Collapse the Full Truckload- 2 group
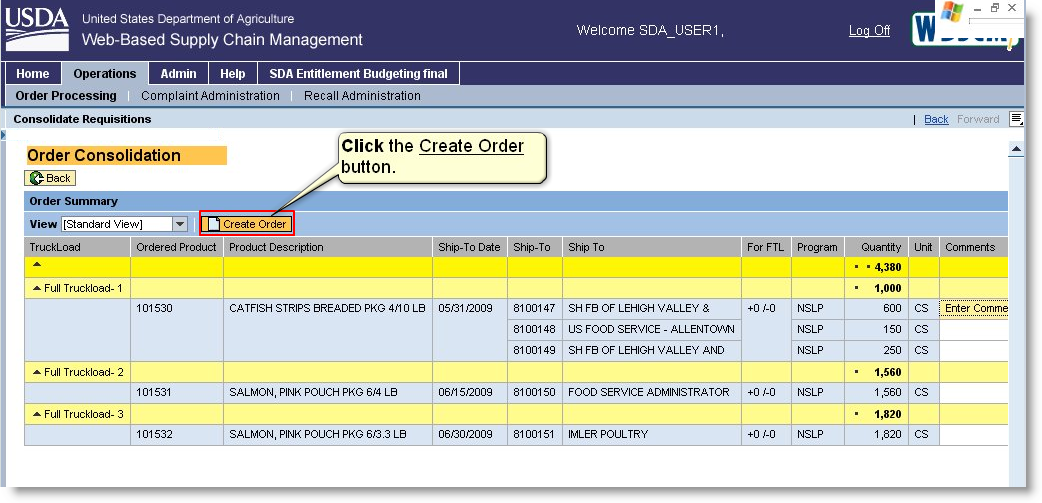The image size is (1042, 503). [x=38, y=372]
